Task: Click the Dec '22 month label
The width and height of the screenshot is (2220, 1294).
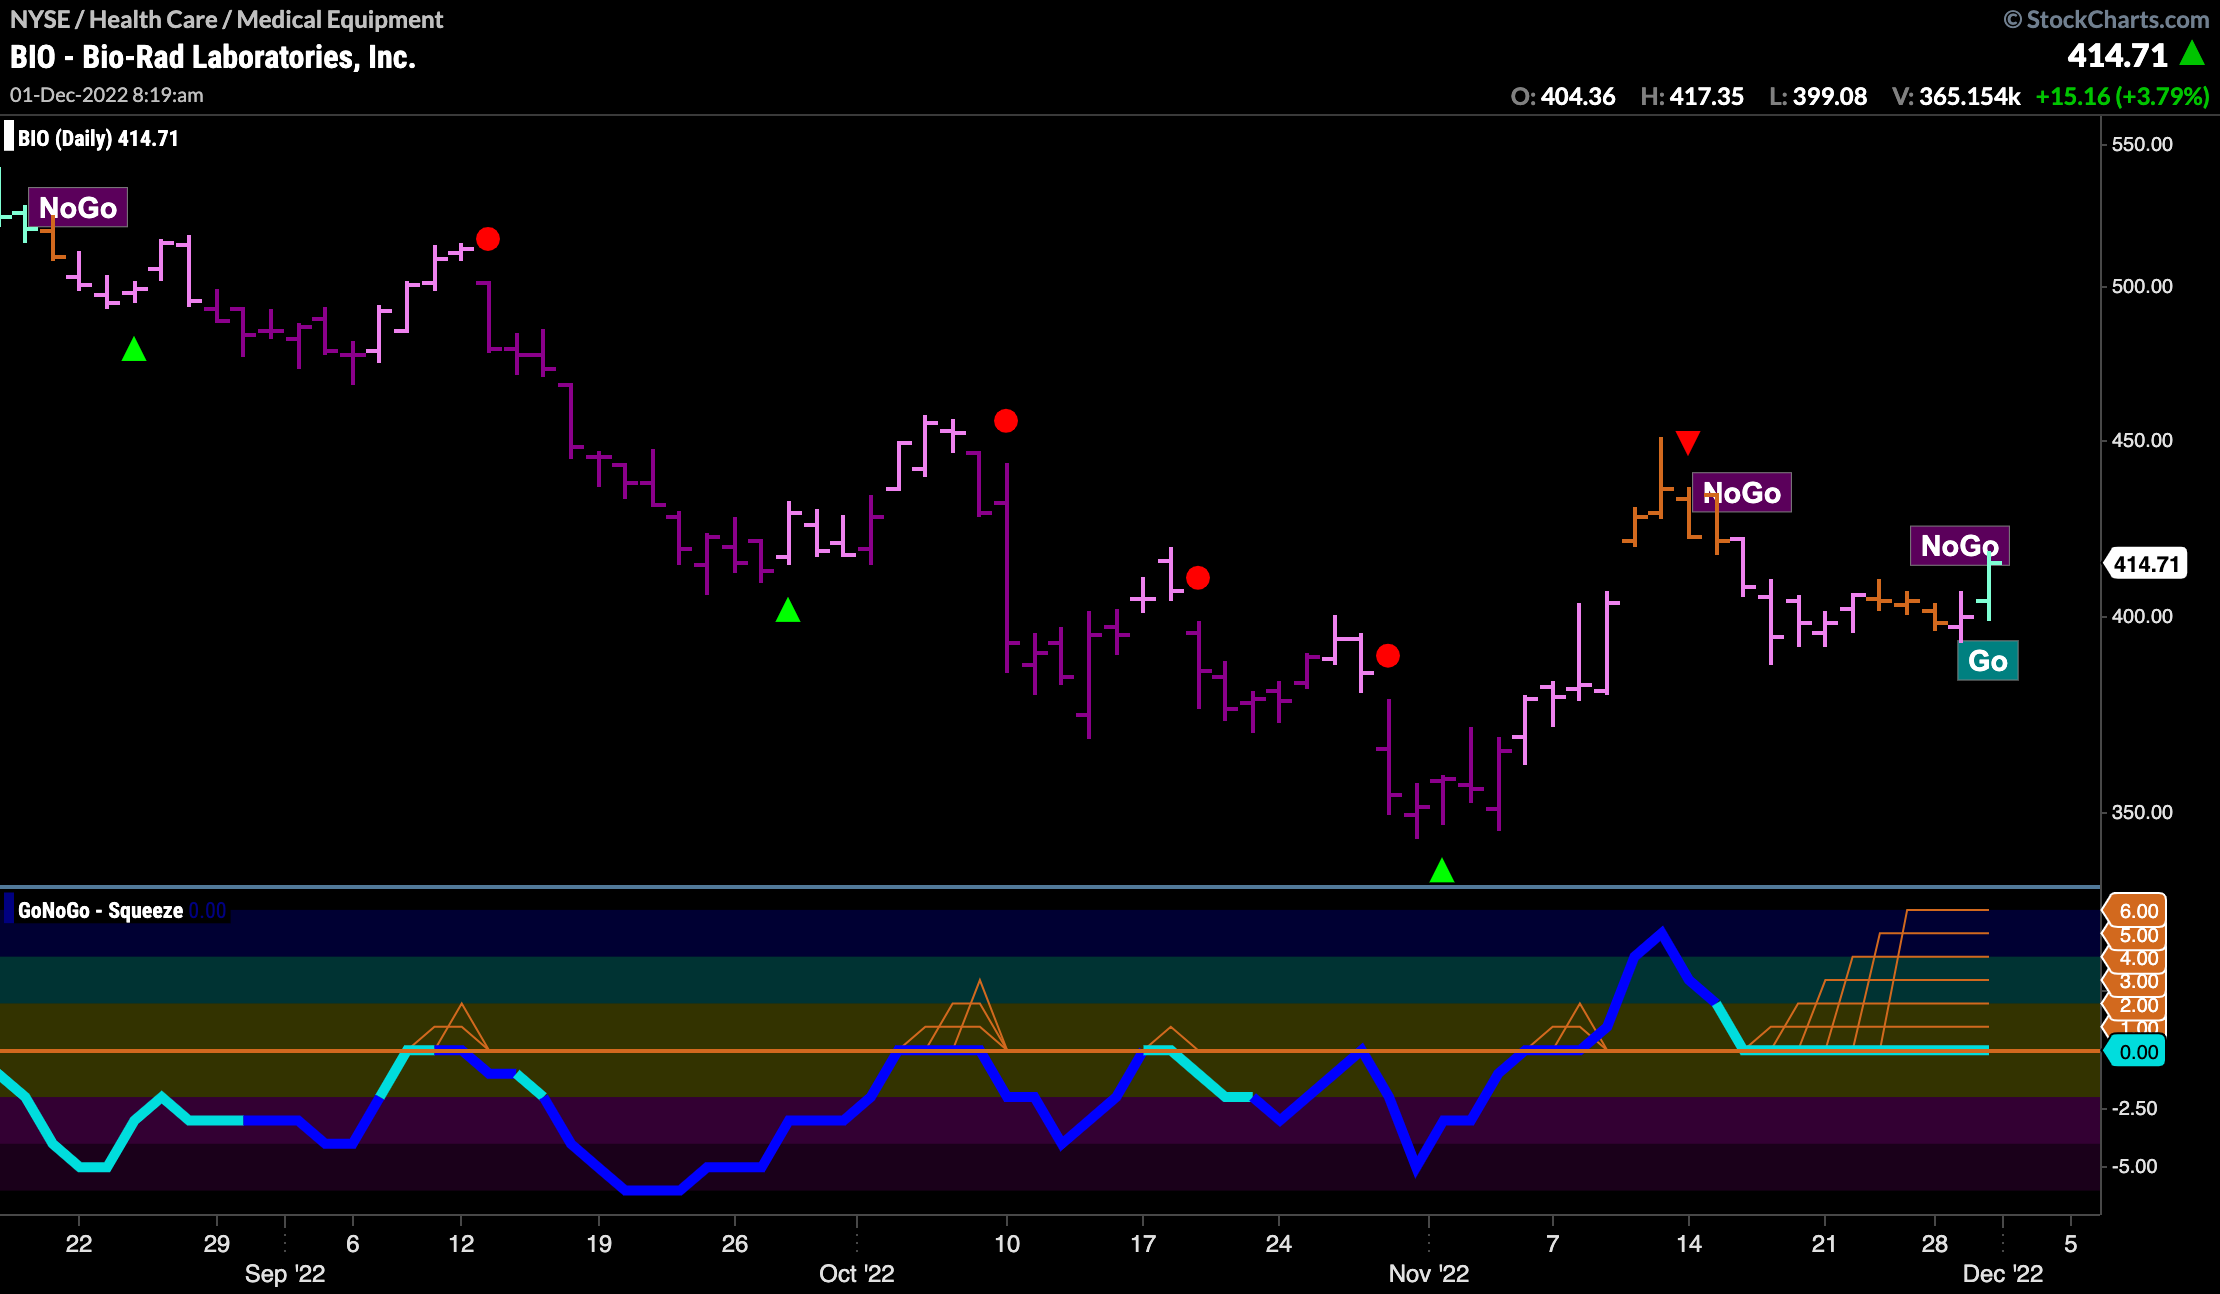Action: click(2003, 1273)
